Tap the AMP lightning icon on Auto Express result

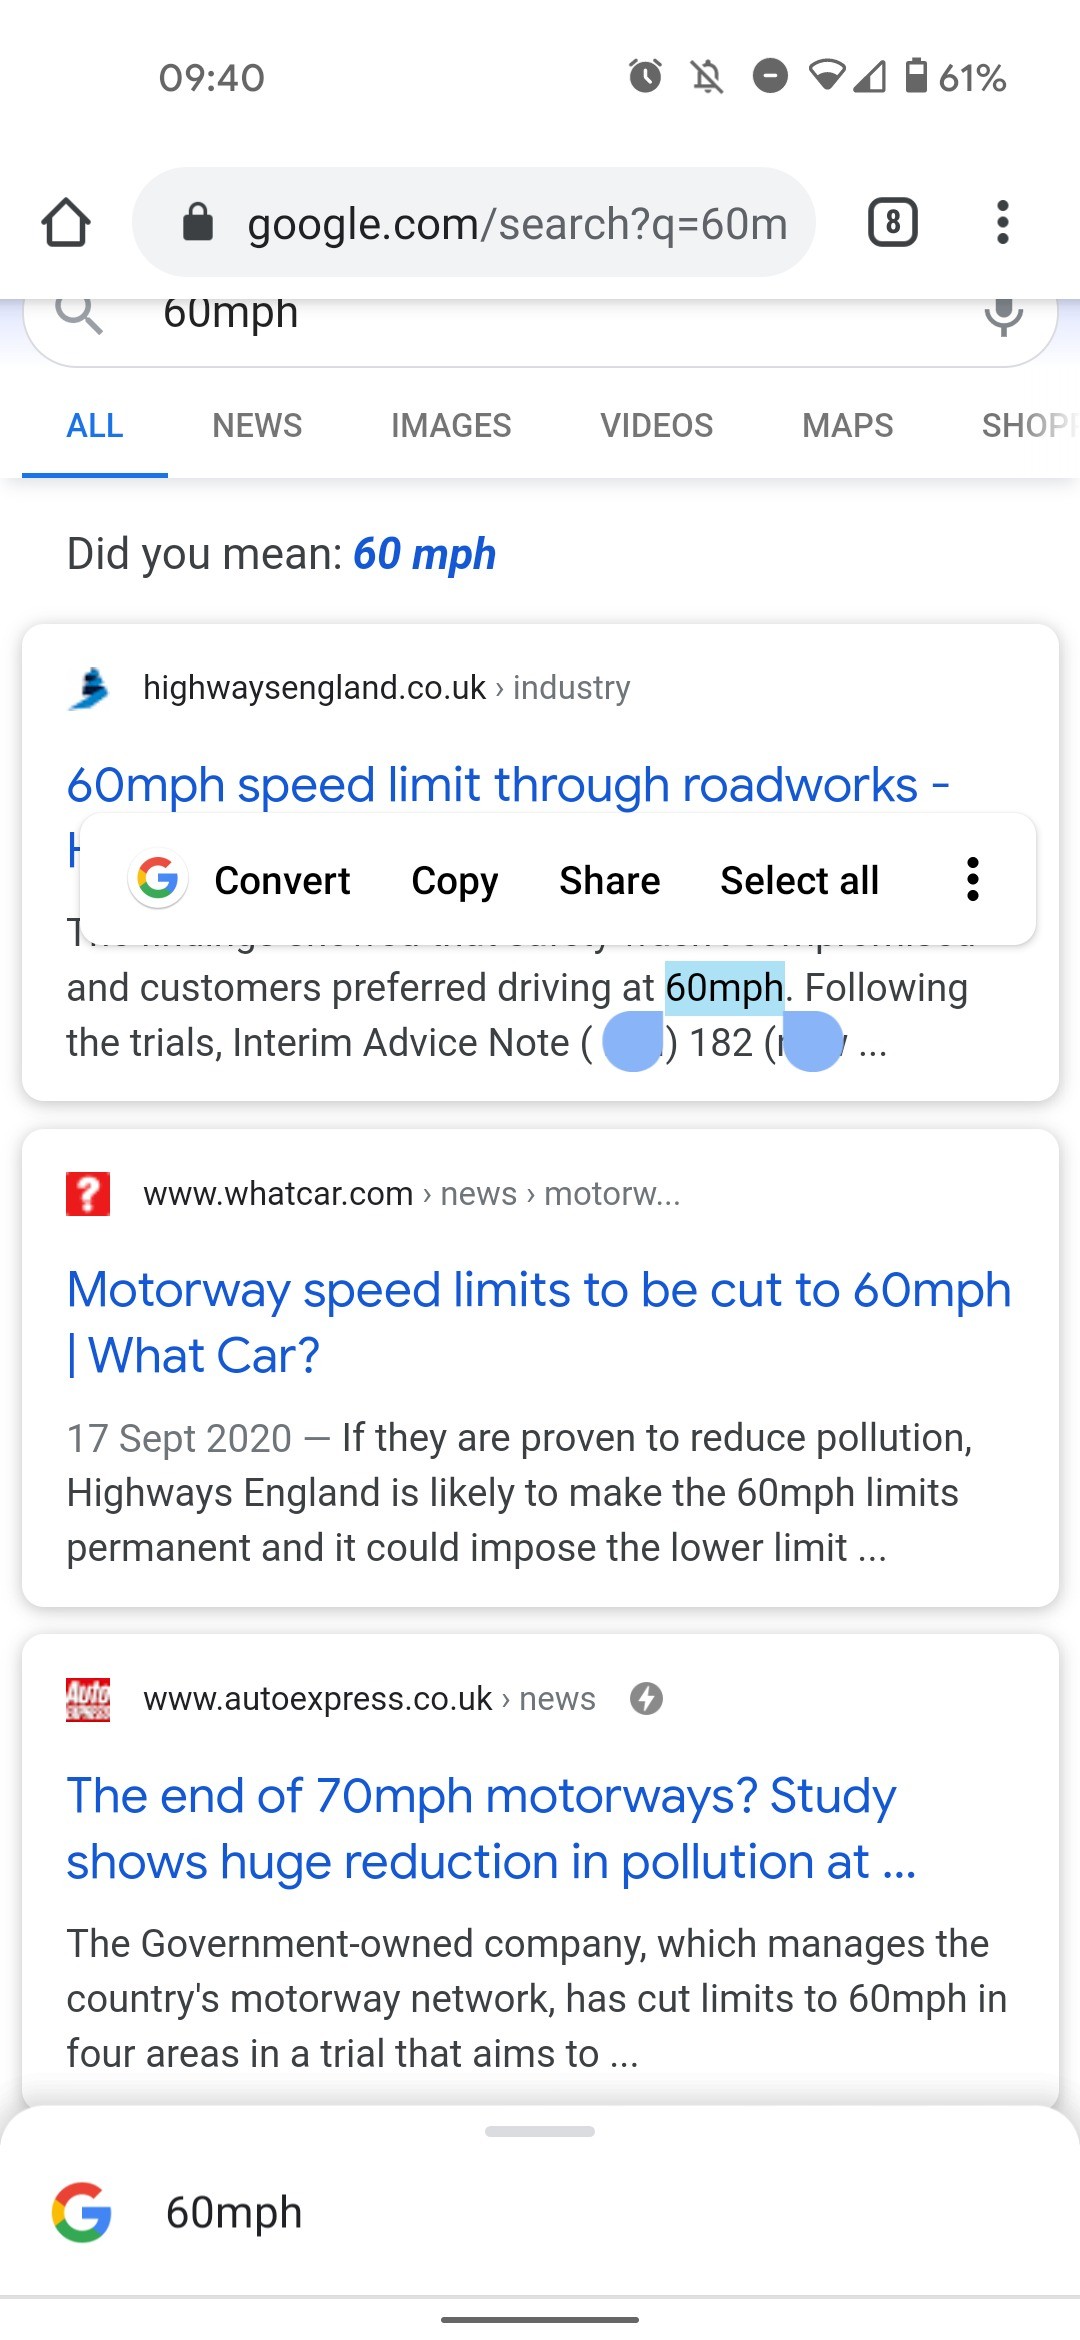(x=646, y=1697)
